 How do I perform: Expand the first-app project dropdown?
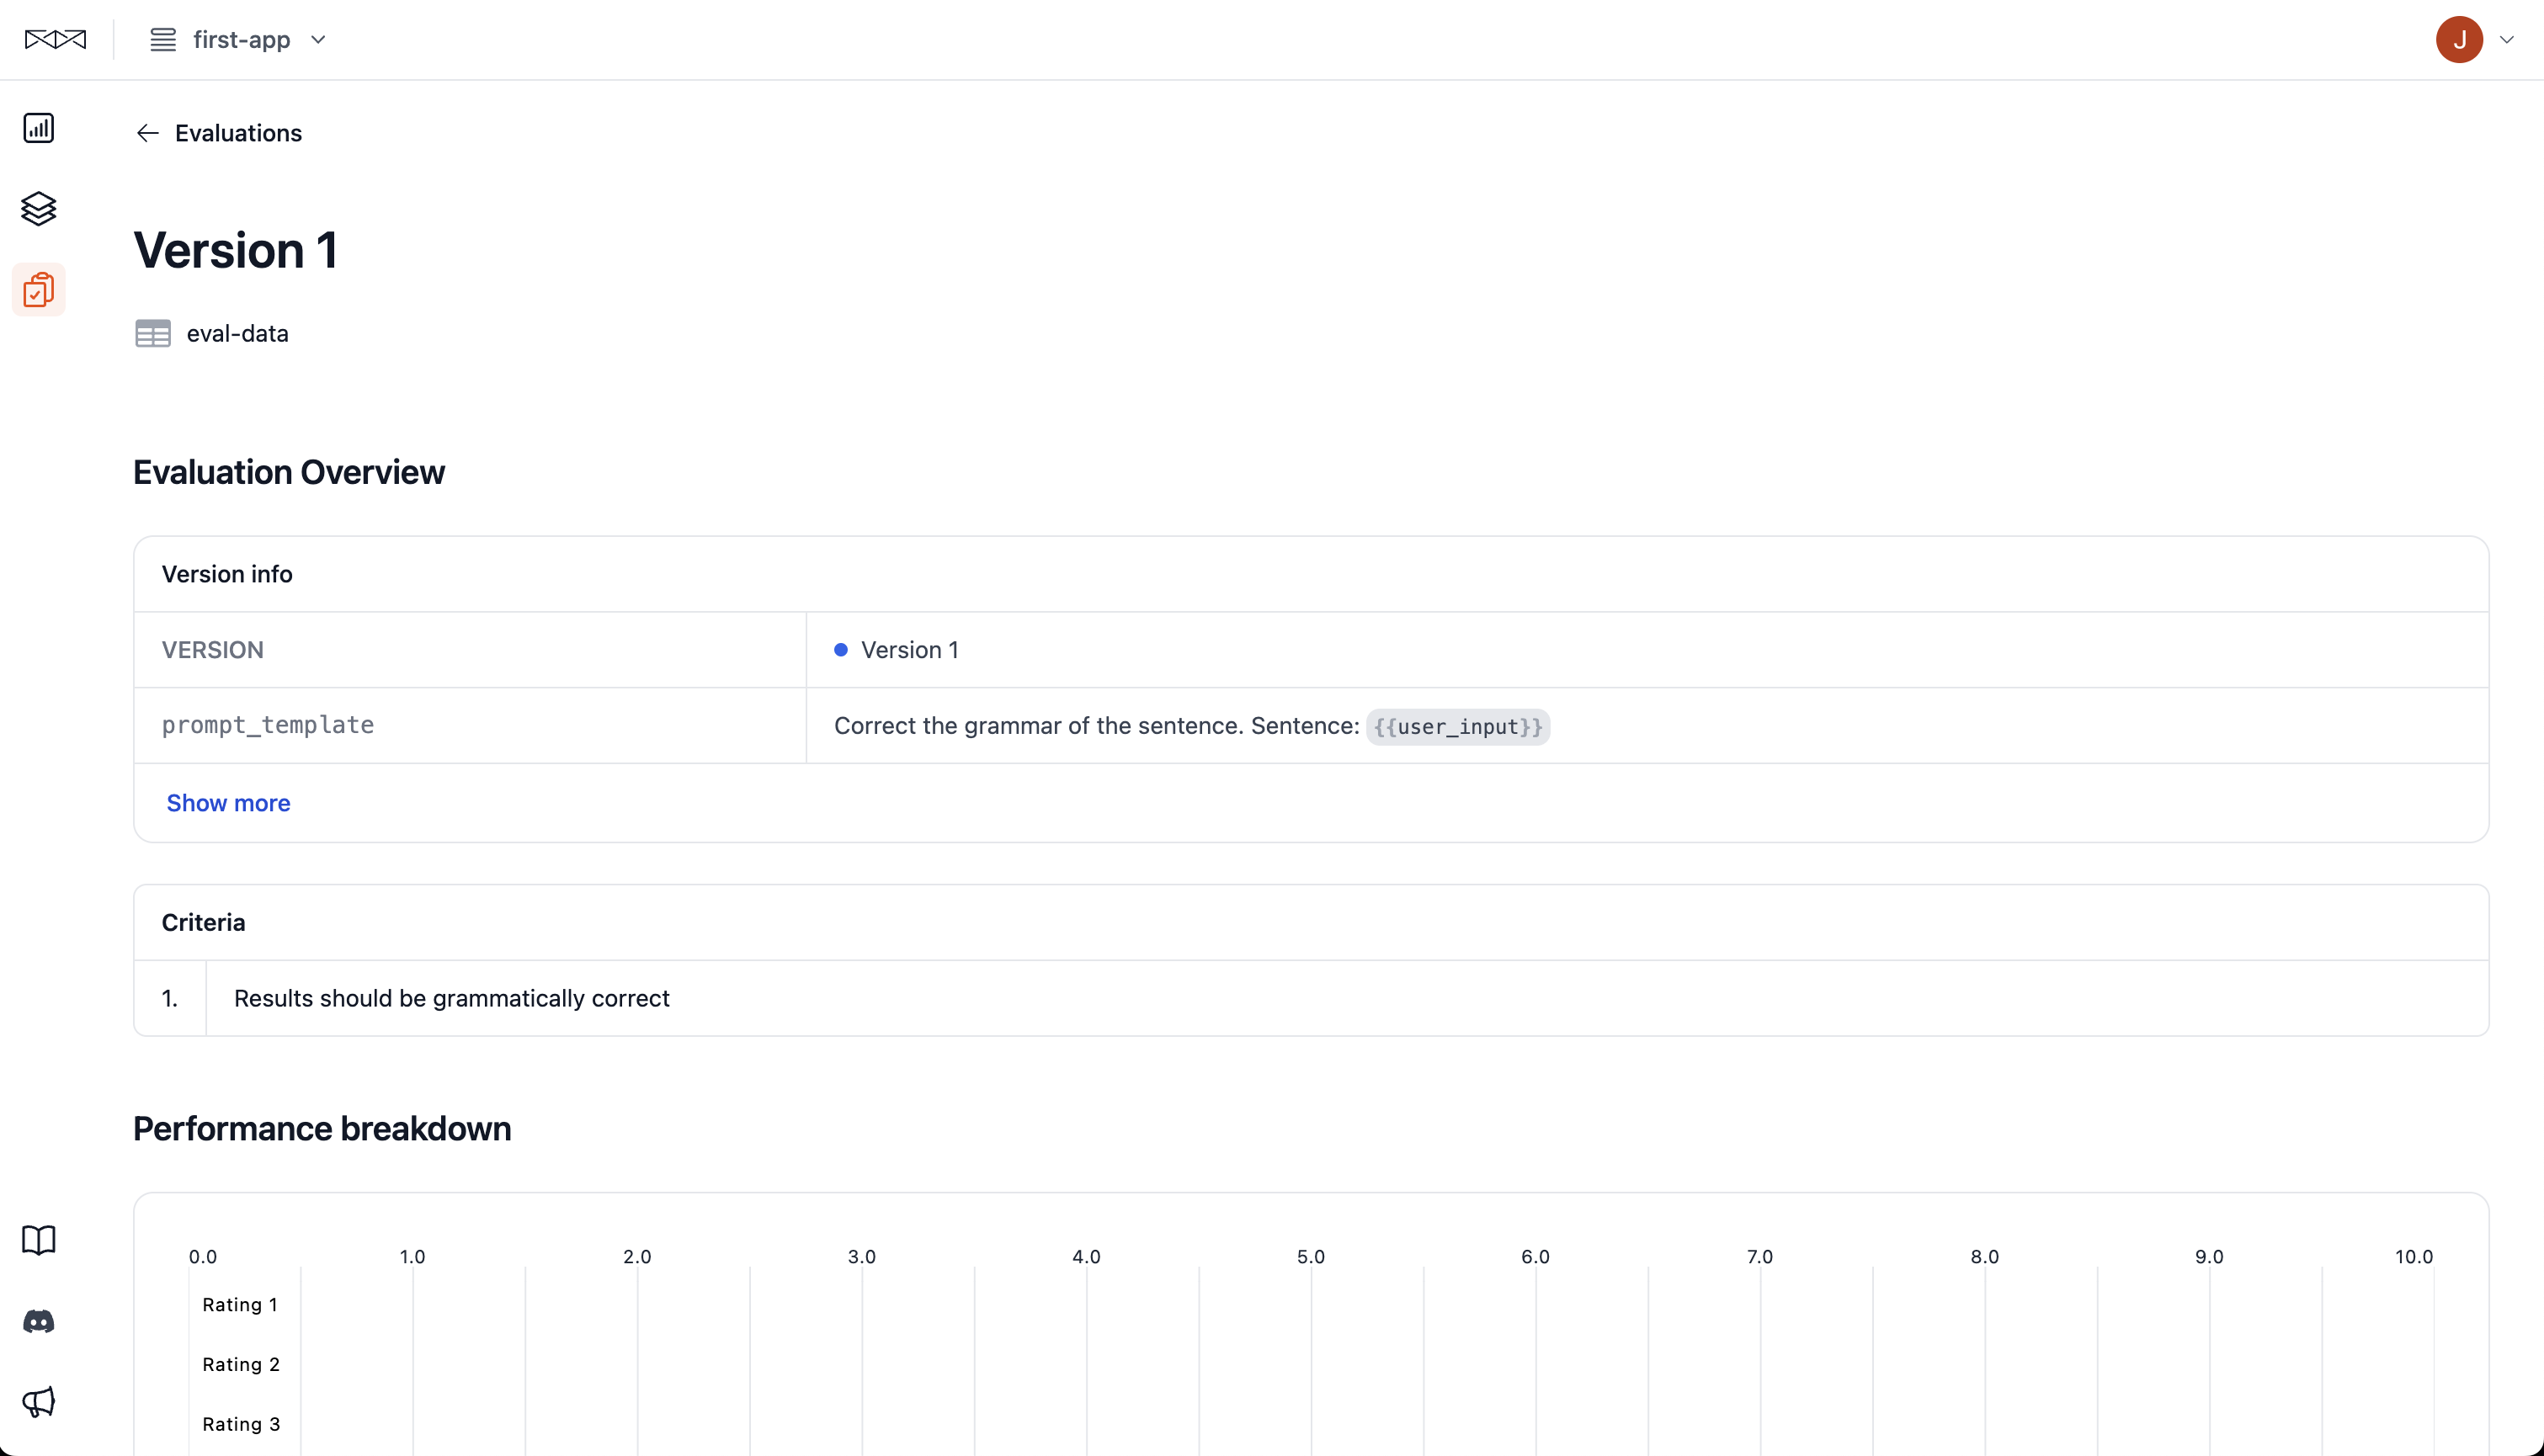318,39
